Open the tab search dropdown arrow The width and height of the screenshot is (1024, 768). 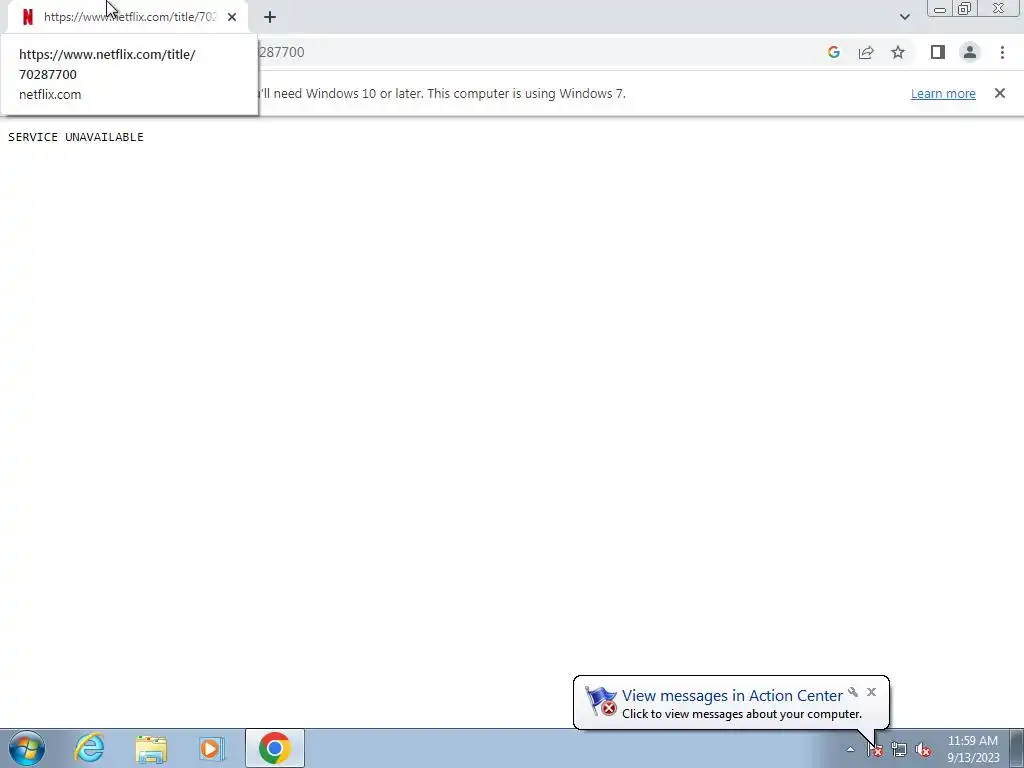(x=904, y=17)
